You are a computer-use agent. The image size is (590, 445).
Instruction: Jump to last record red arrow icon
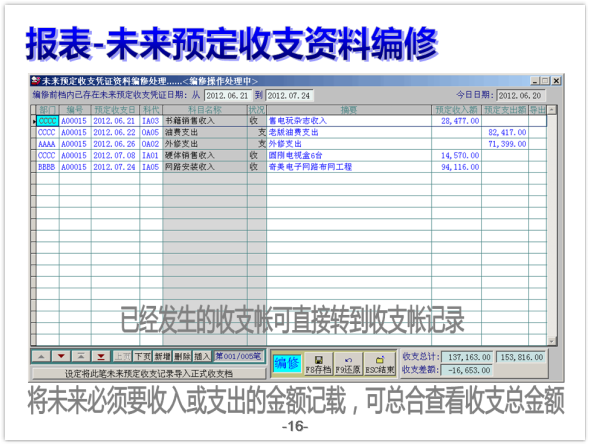coord(101,356)
